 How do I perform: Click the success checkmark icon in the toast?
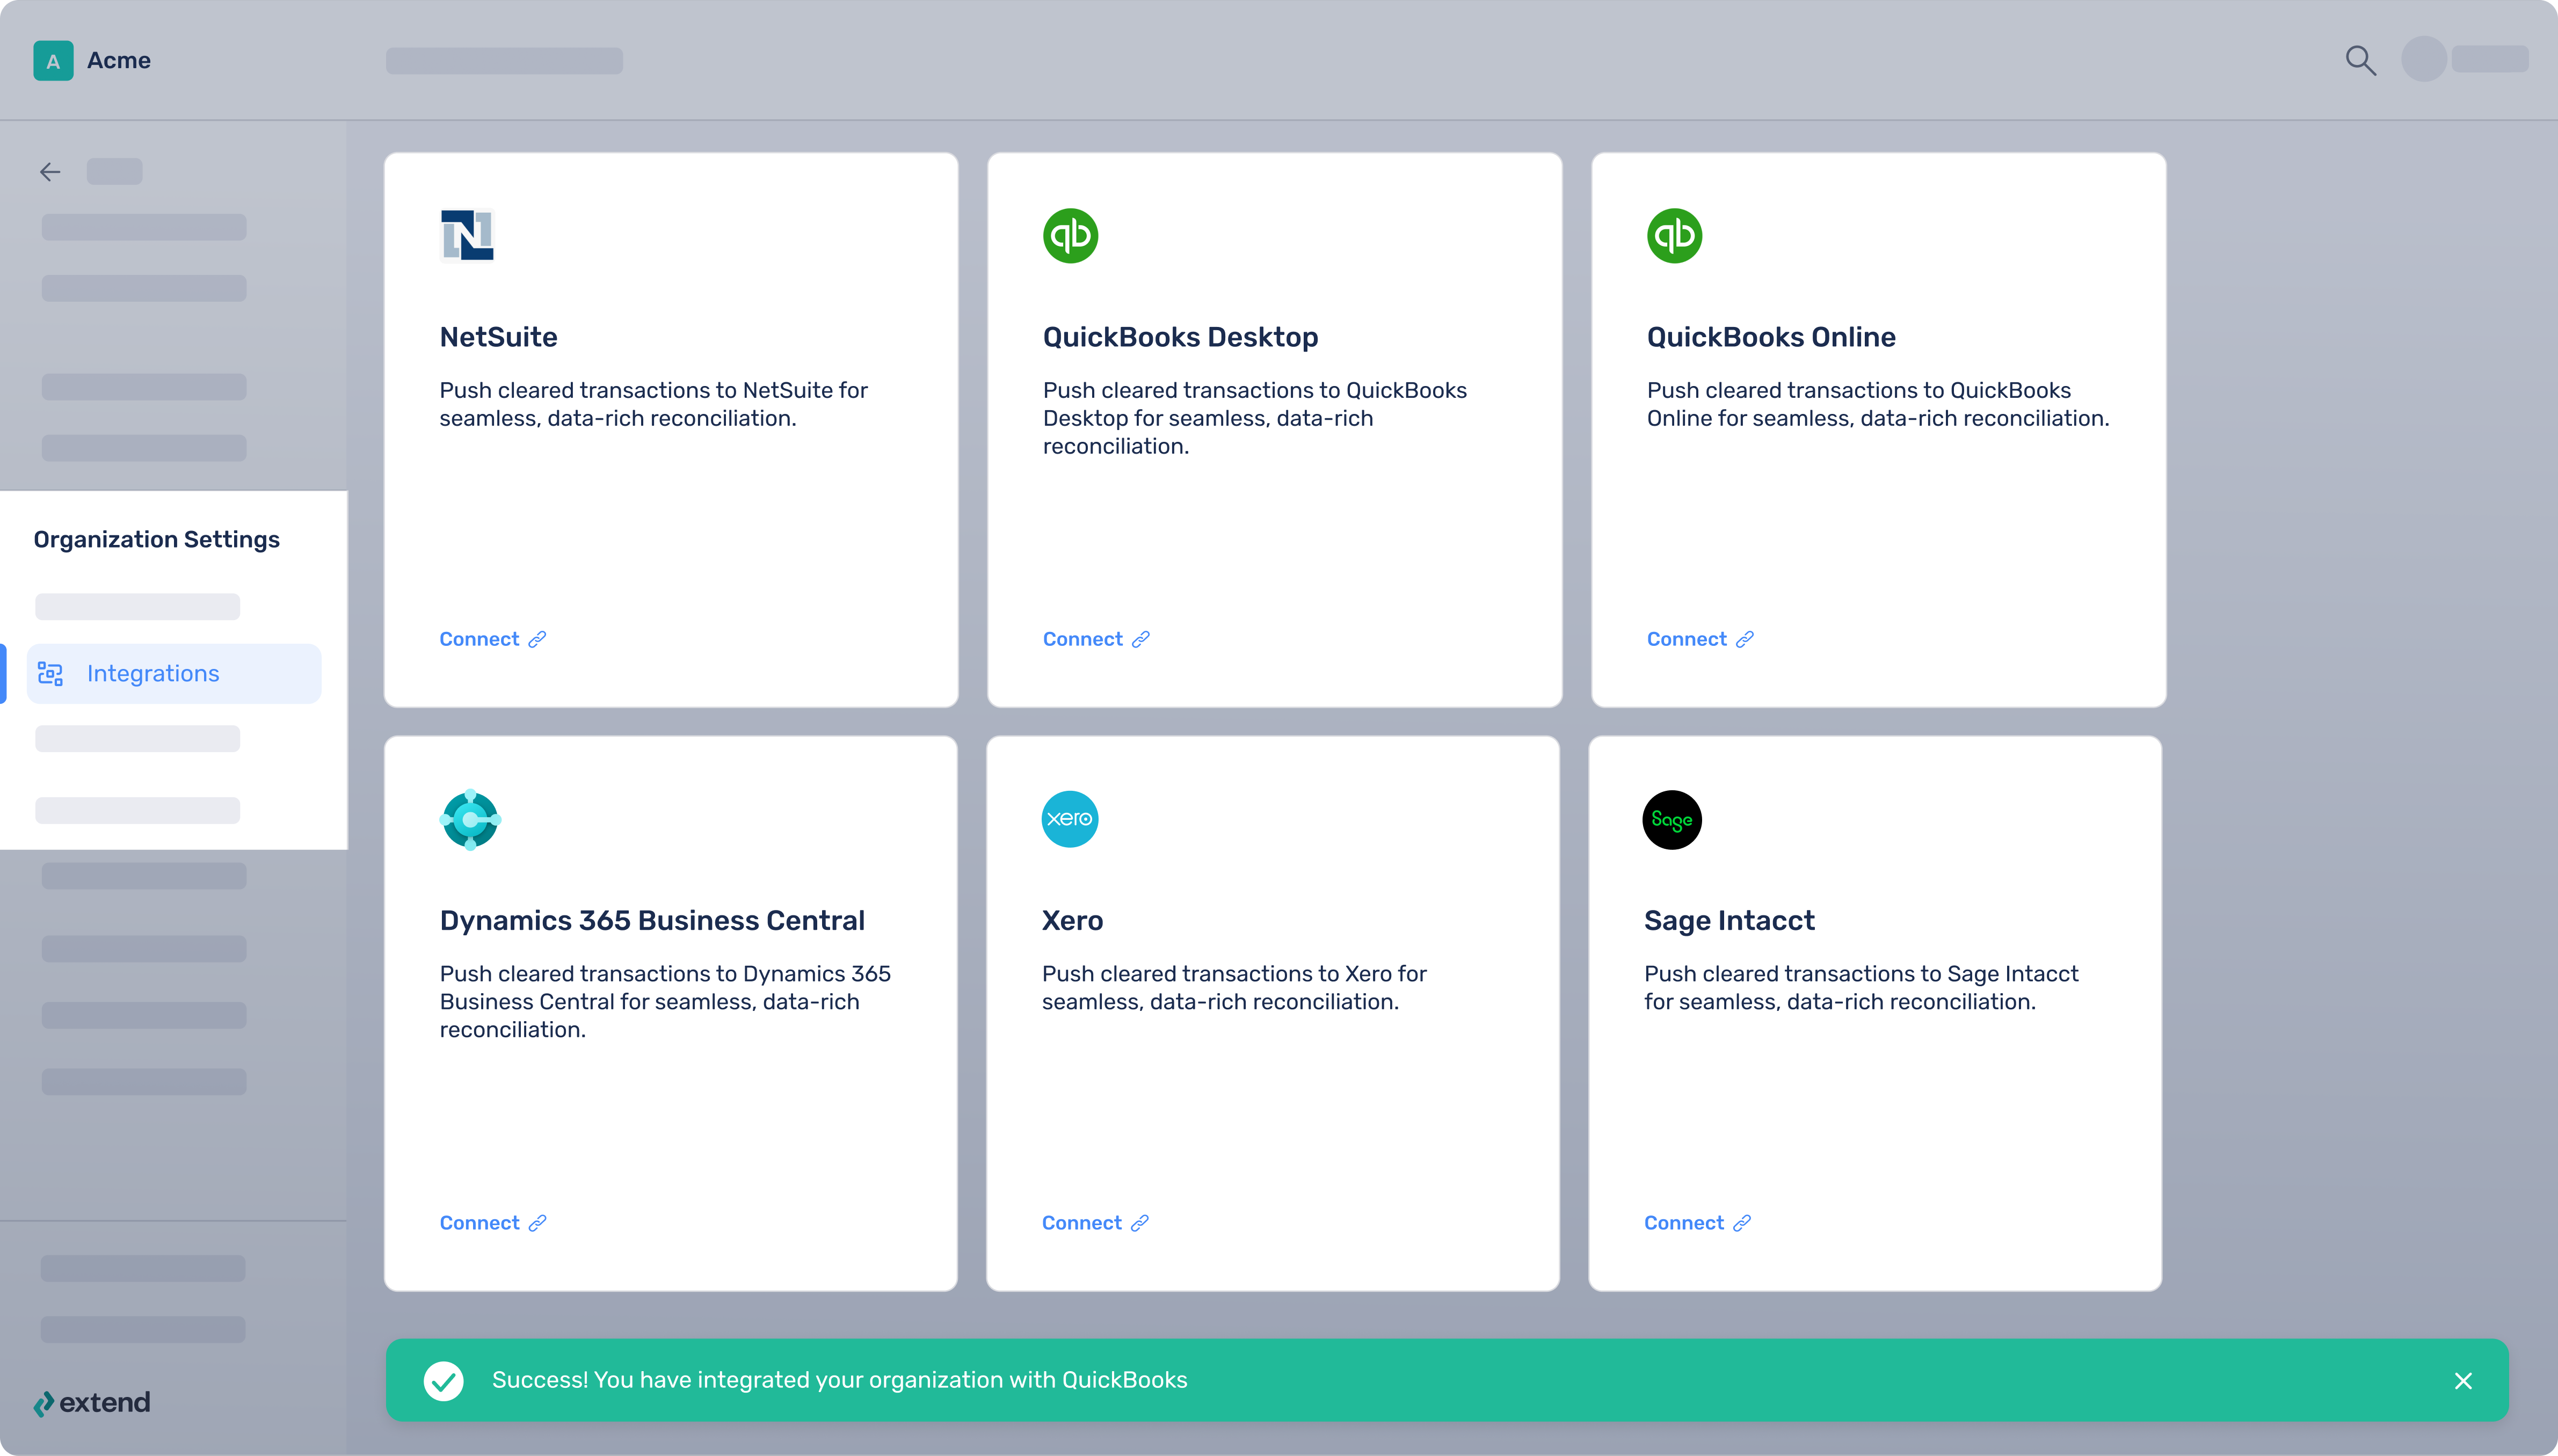443,1380
